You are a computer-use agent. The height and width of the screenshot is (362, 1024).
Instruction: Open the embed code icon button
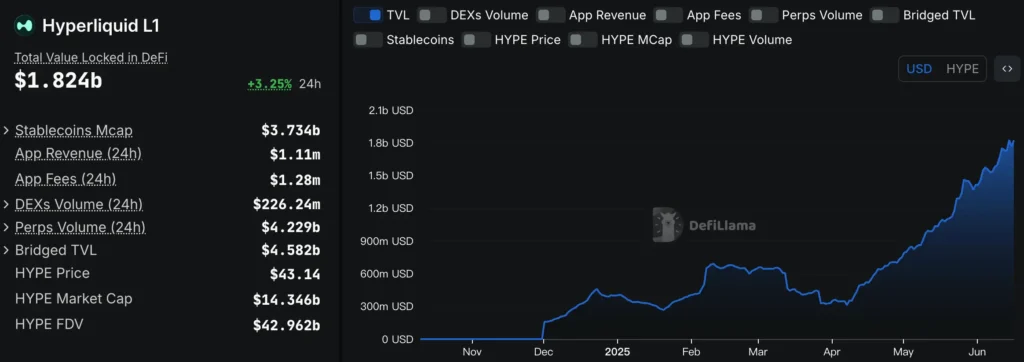click(x=1007, y=69)
